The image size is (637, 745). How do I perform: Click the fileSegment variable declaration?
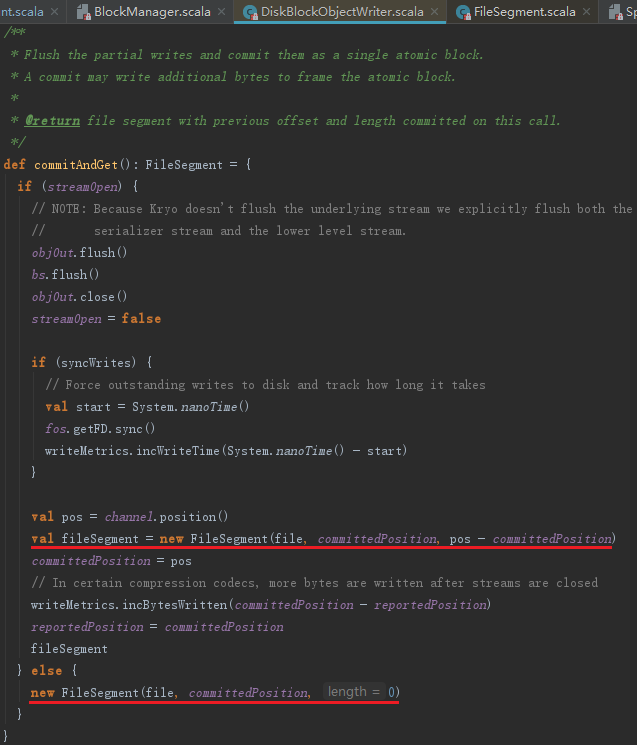100,539
